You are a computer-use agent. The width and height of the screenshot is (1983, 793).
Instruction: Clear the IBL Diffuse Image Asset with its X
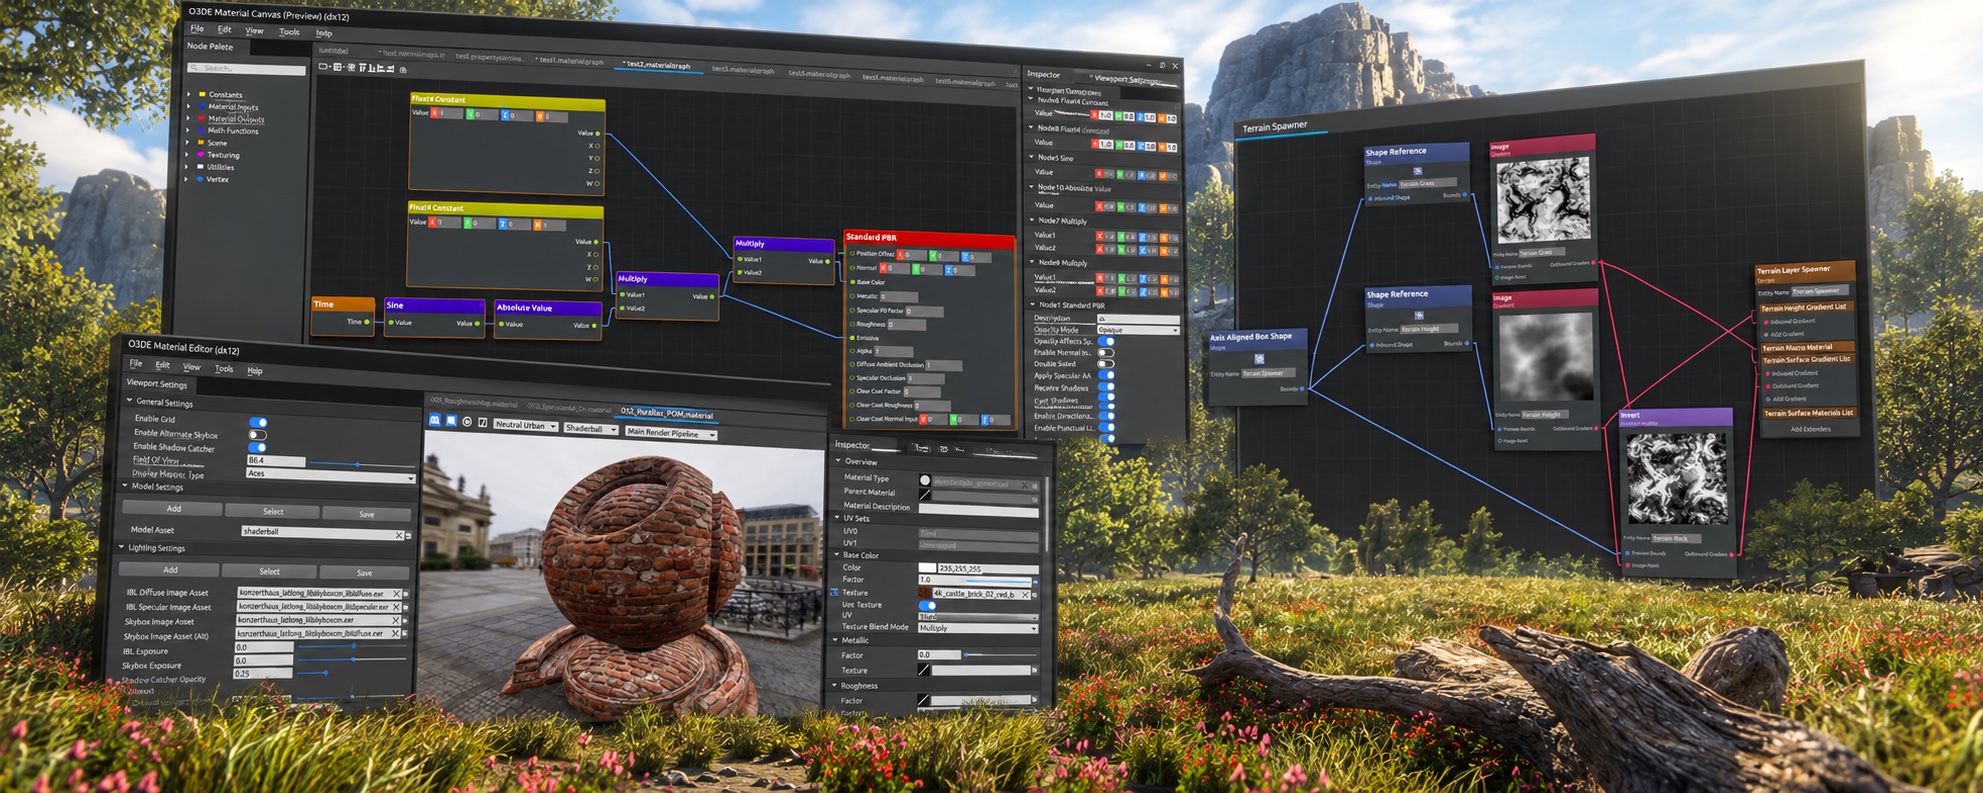click(396, 594)
